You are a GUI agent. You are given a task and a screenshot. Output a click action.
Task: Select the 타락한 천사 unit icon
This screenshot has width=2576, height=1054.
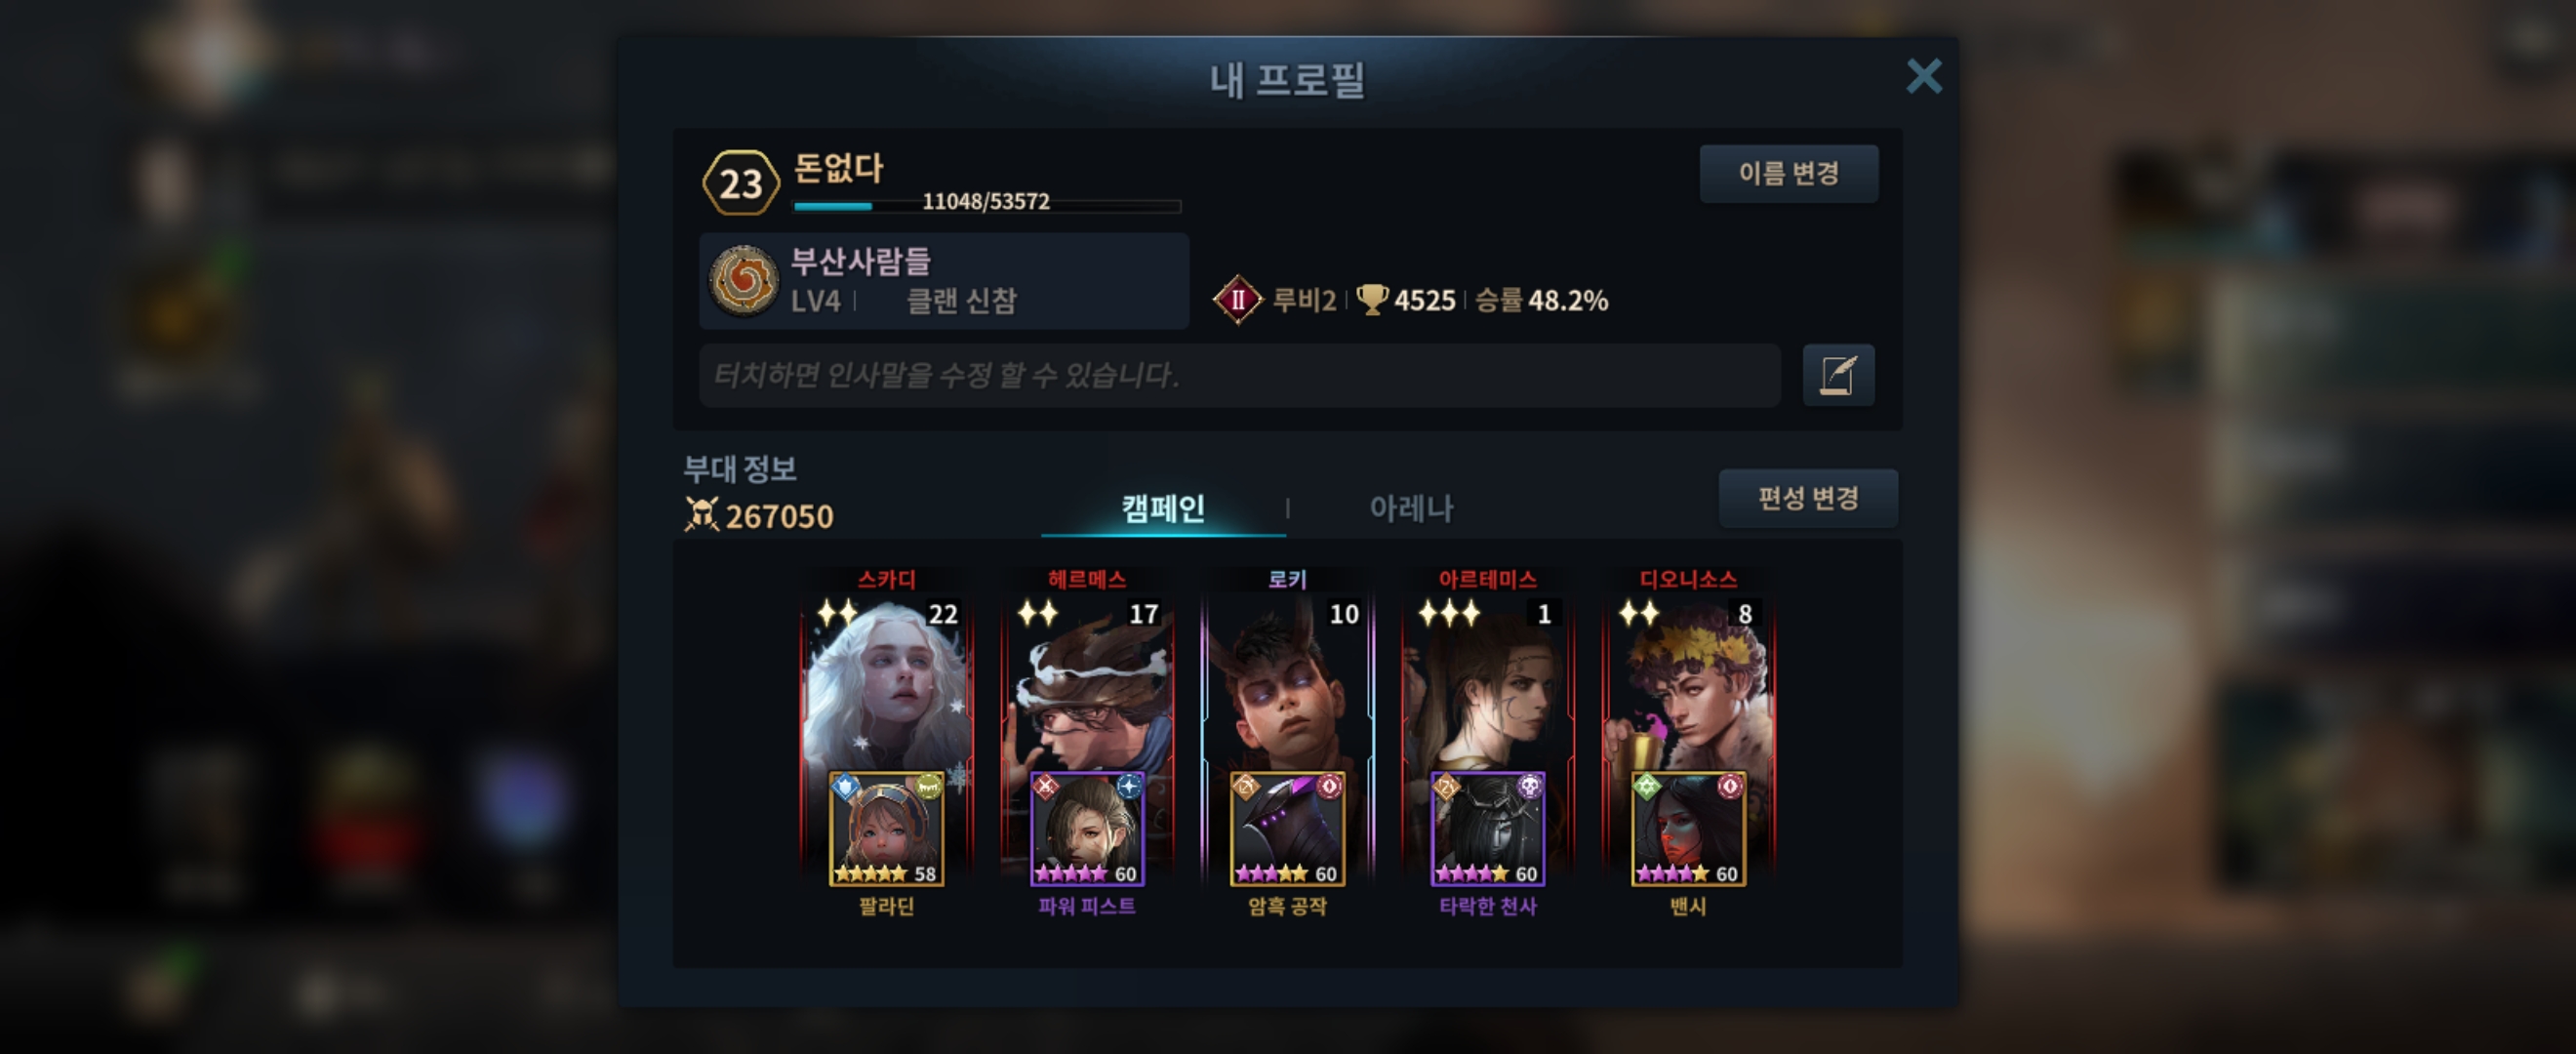1488,829
